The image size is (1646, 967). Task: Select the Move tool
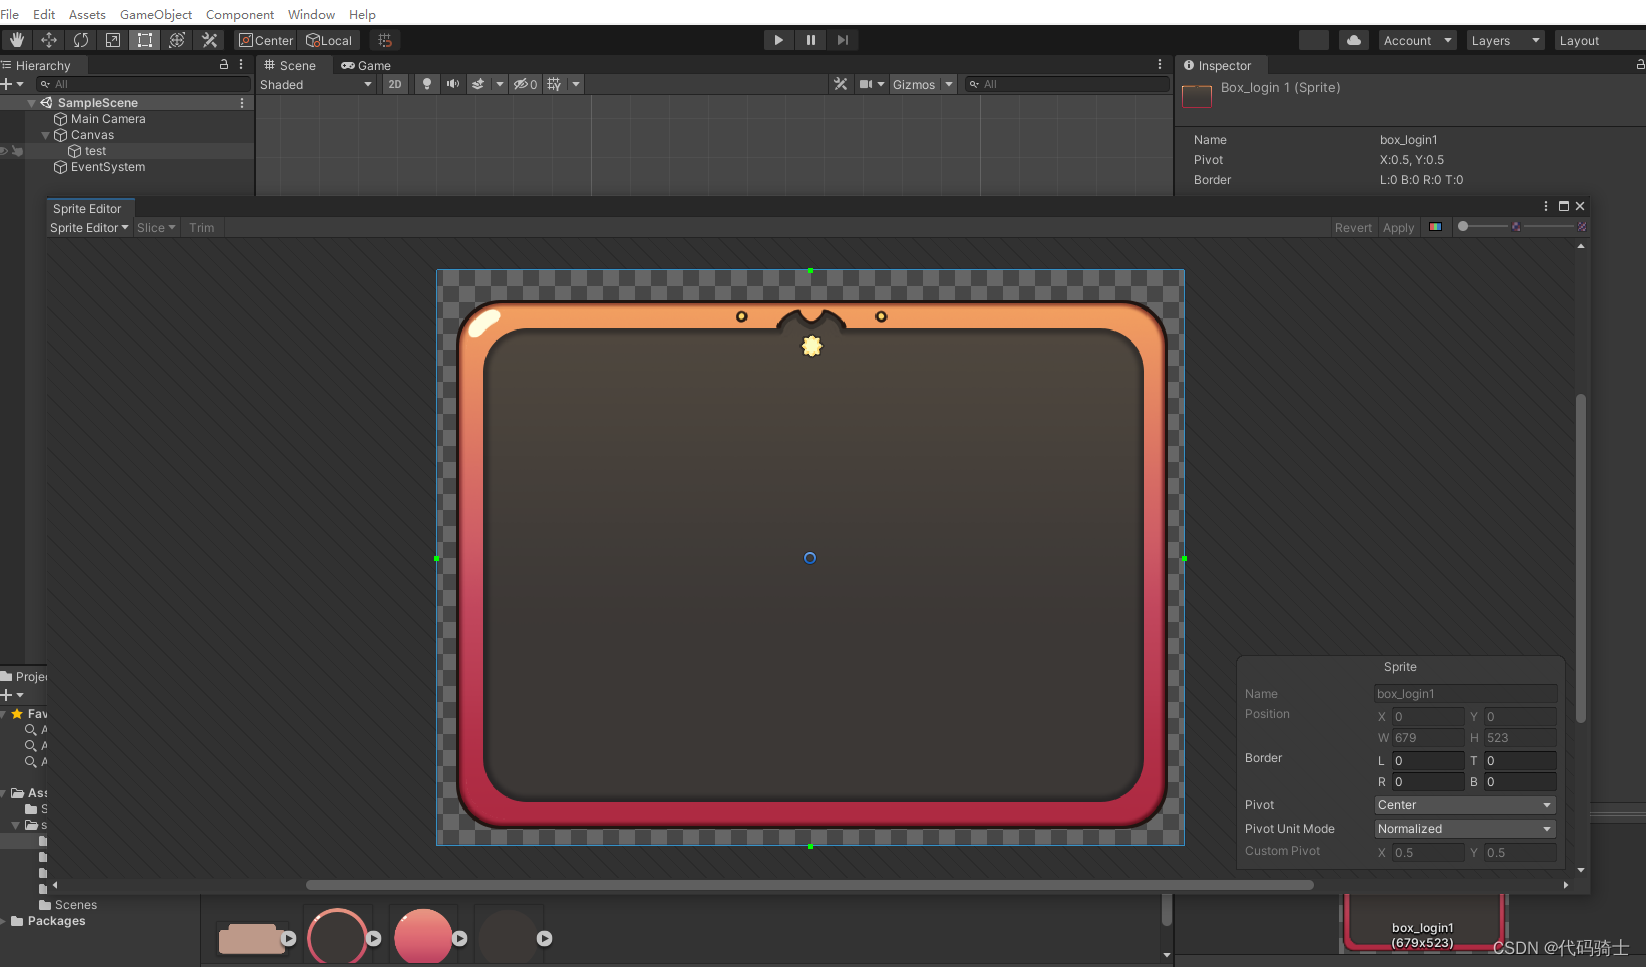(49, 40)
